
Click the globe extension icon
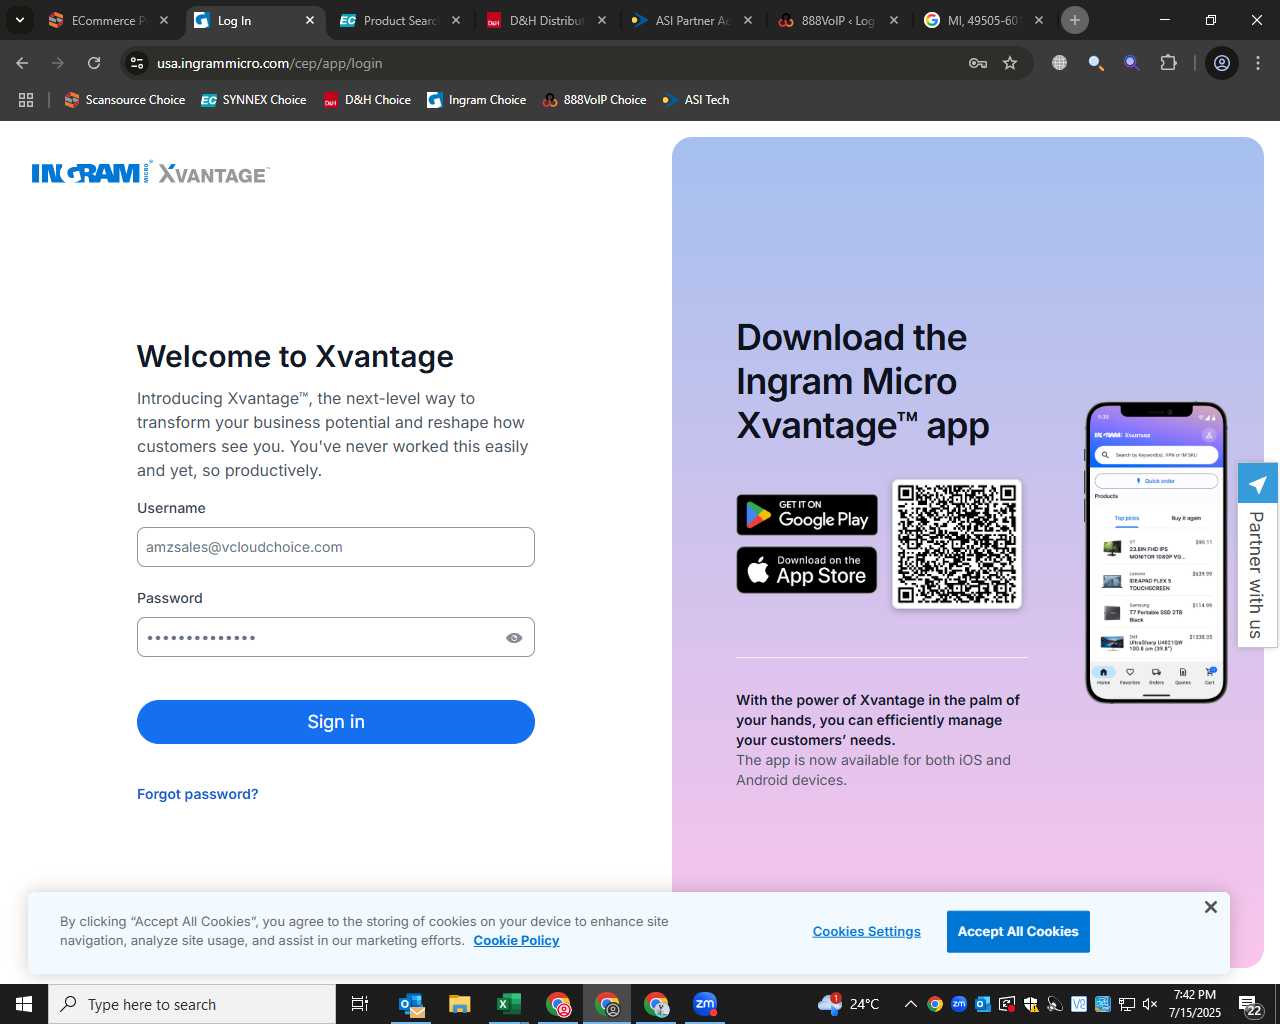[x=1059, y=63]
